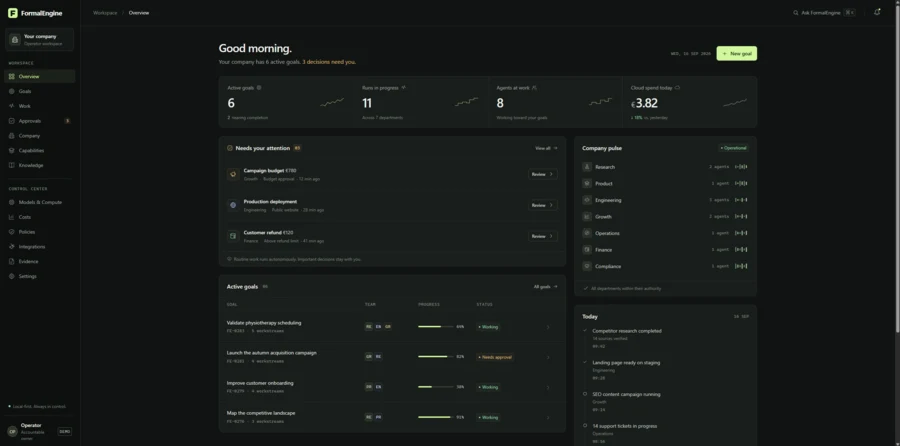Click the 3 decisions need you link
Viewport: 900px width, 446px height.
[x=329, y=62]
